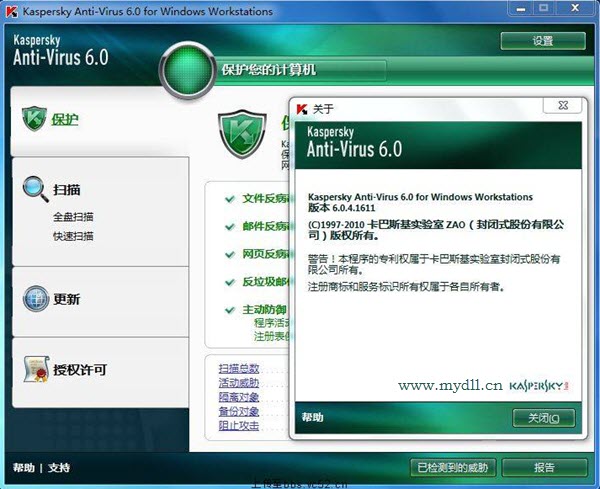Open 网页反病毒 component

pyautogui.click(x=266, y=254)
